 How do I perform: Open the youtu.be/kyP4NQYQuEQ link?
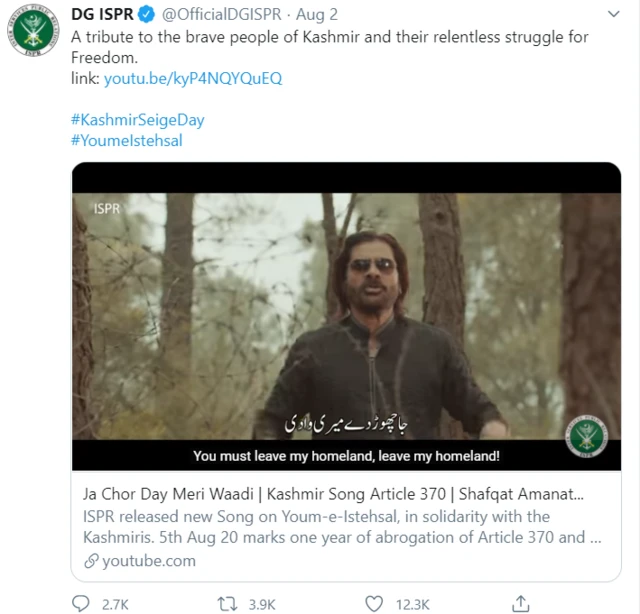193,78
